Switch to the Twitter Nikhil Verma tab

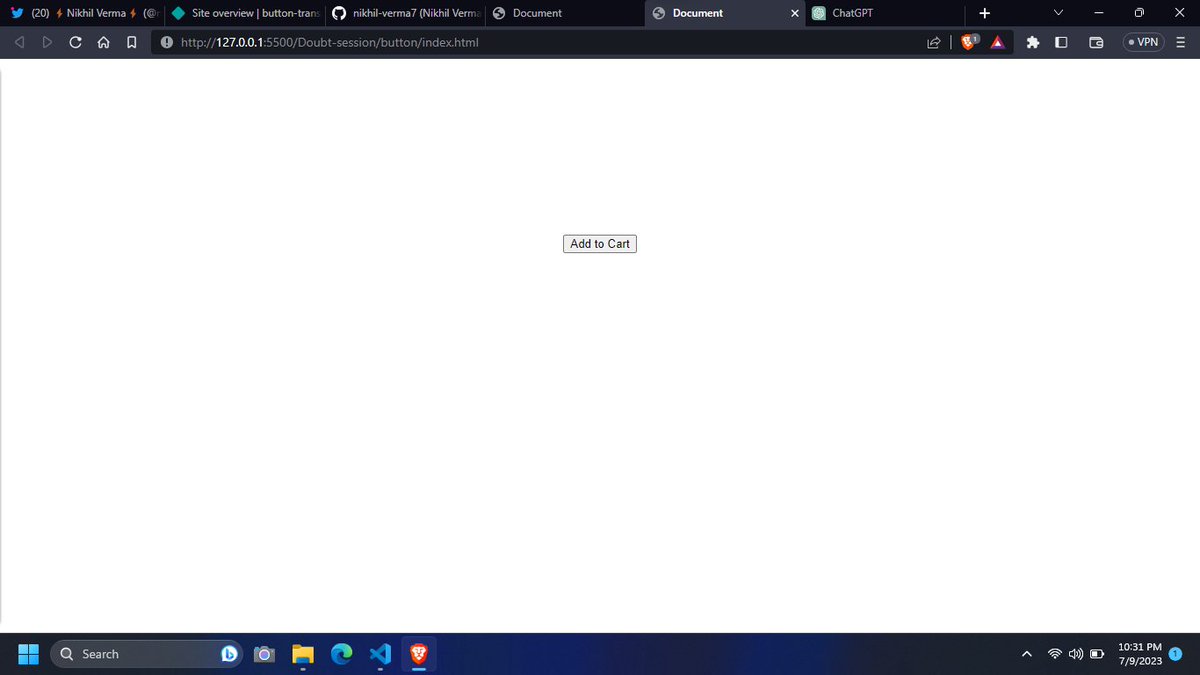tap(83, 13)
